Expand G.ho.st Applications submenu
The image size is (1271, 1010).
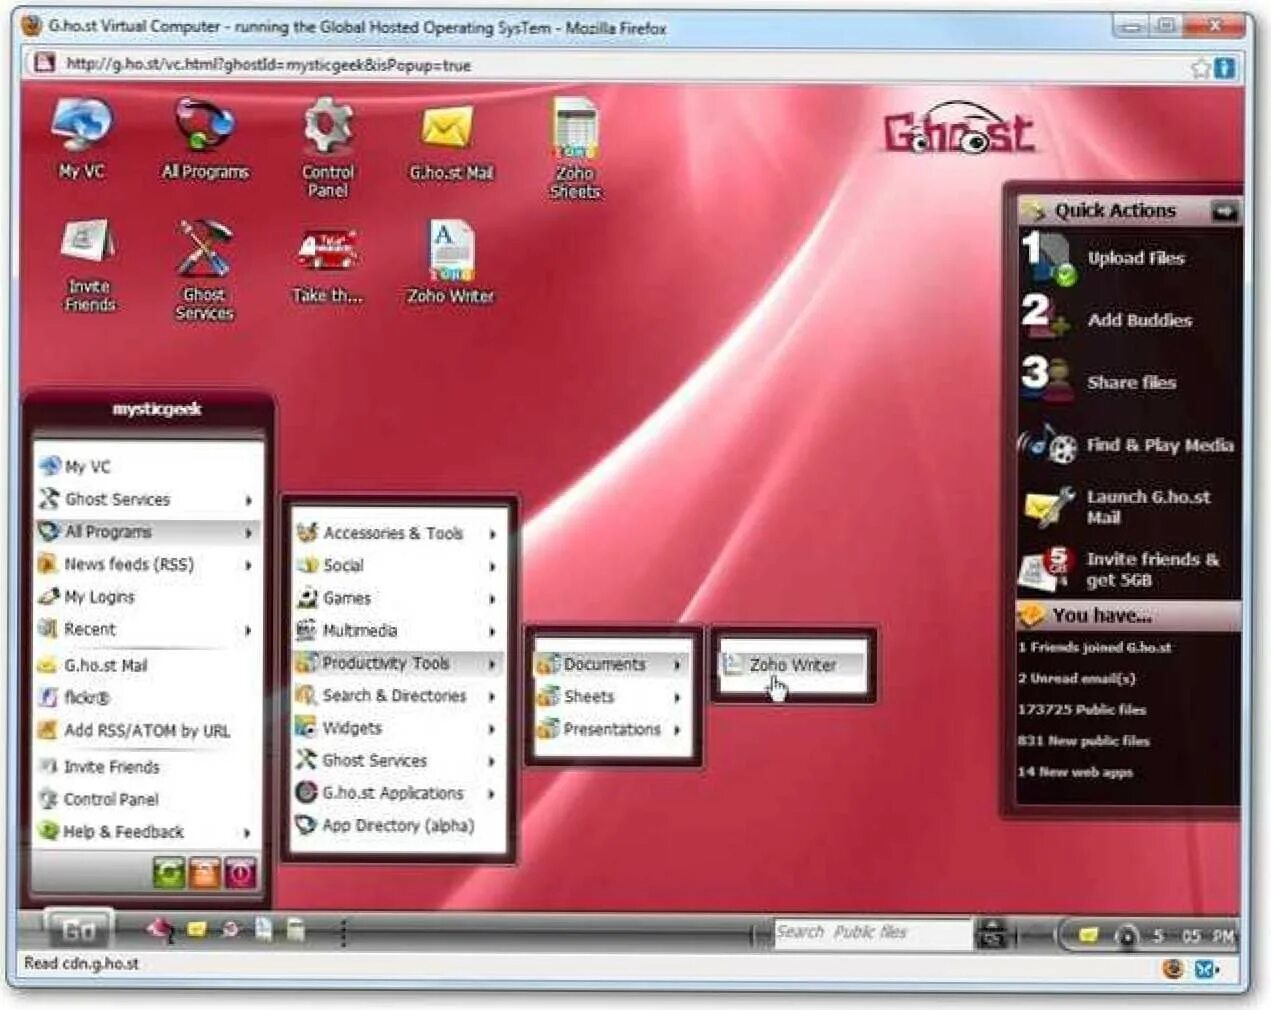pyautogui.click(x=398, y=793)
